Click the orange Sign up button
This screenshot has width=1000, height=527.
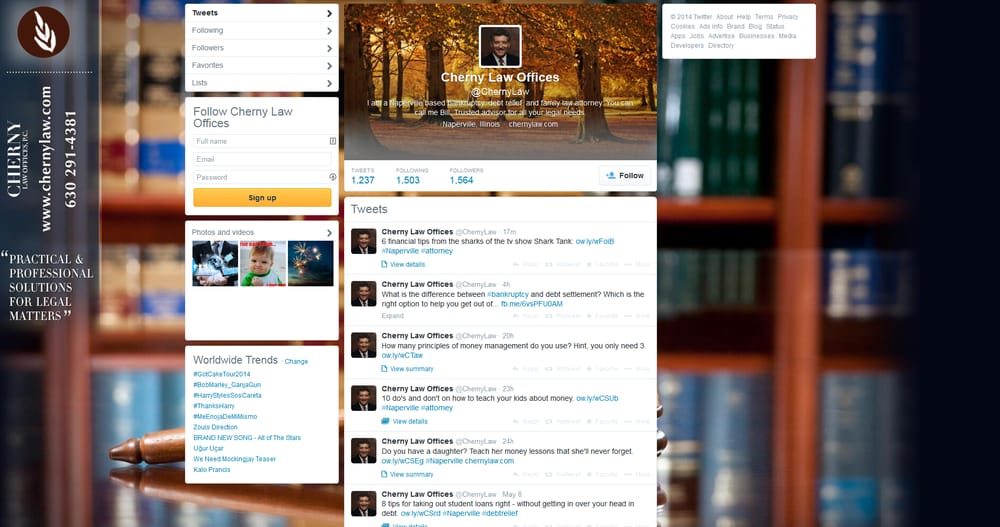pyautogui.click(x=262, y=198)
